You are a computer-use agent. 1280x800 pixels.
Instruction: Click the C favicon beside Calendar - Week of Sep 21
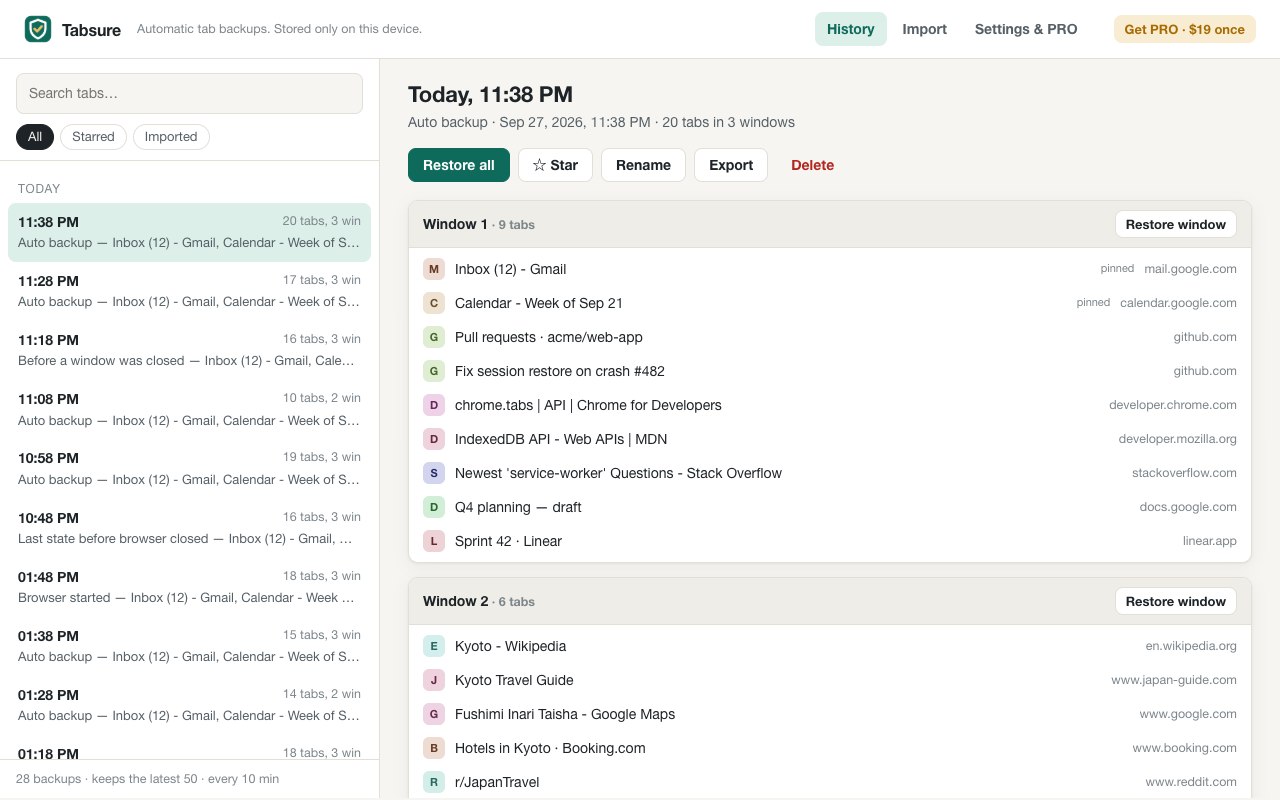tap(434, 303)
